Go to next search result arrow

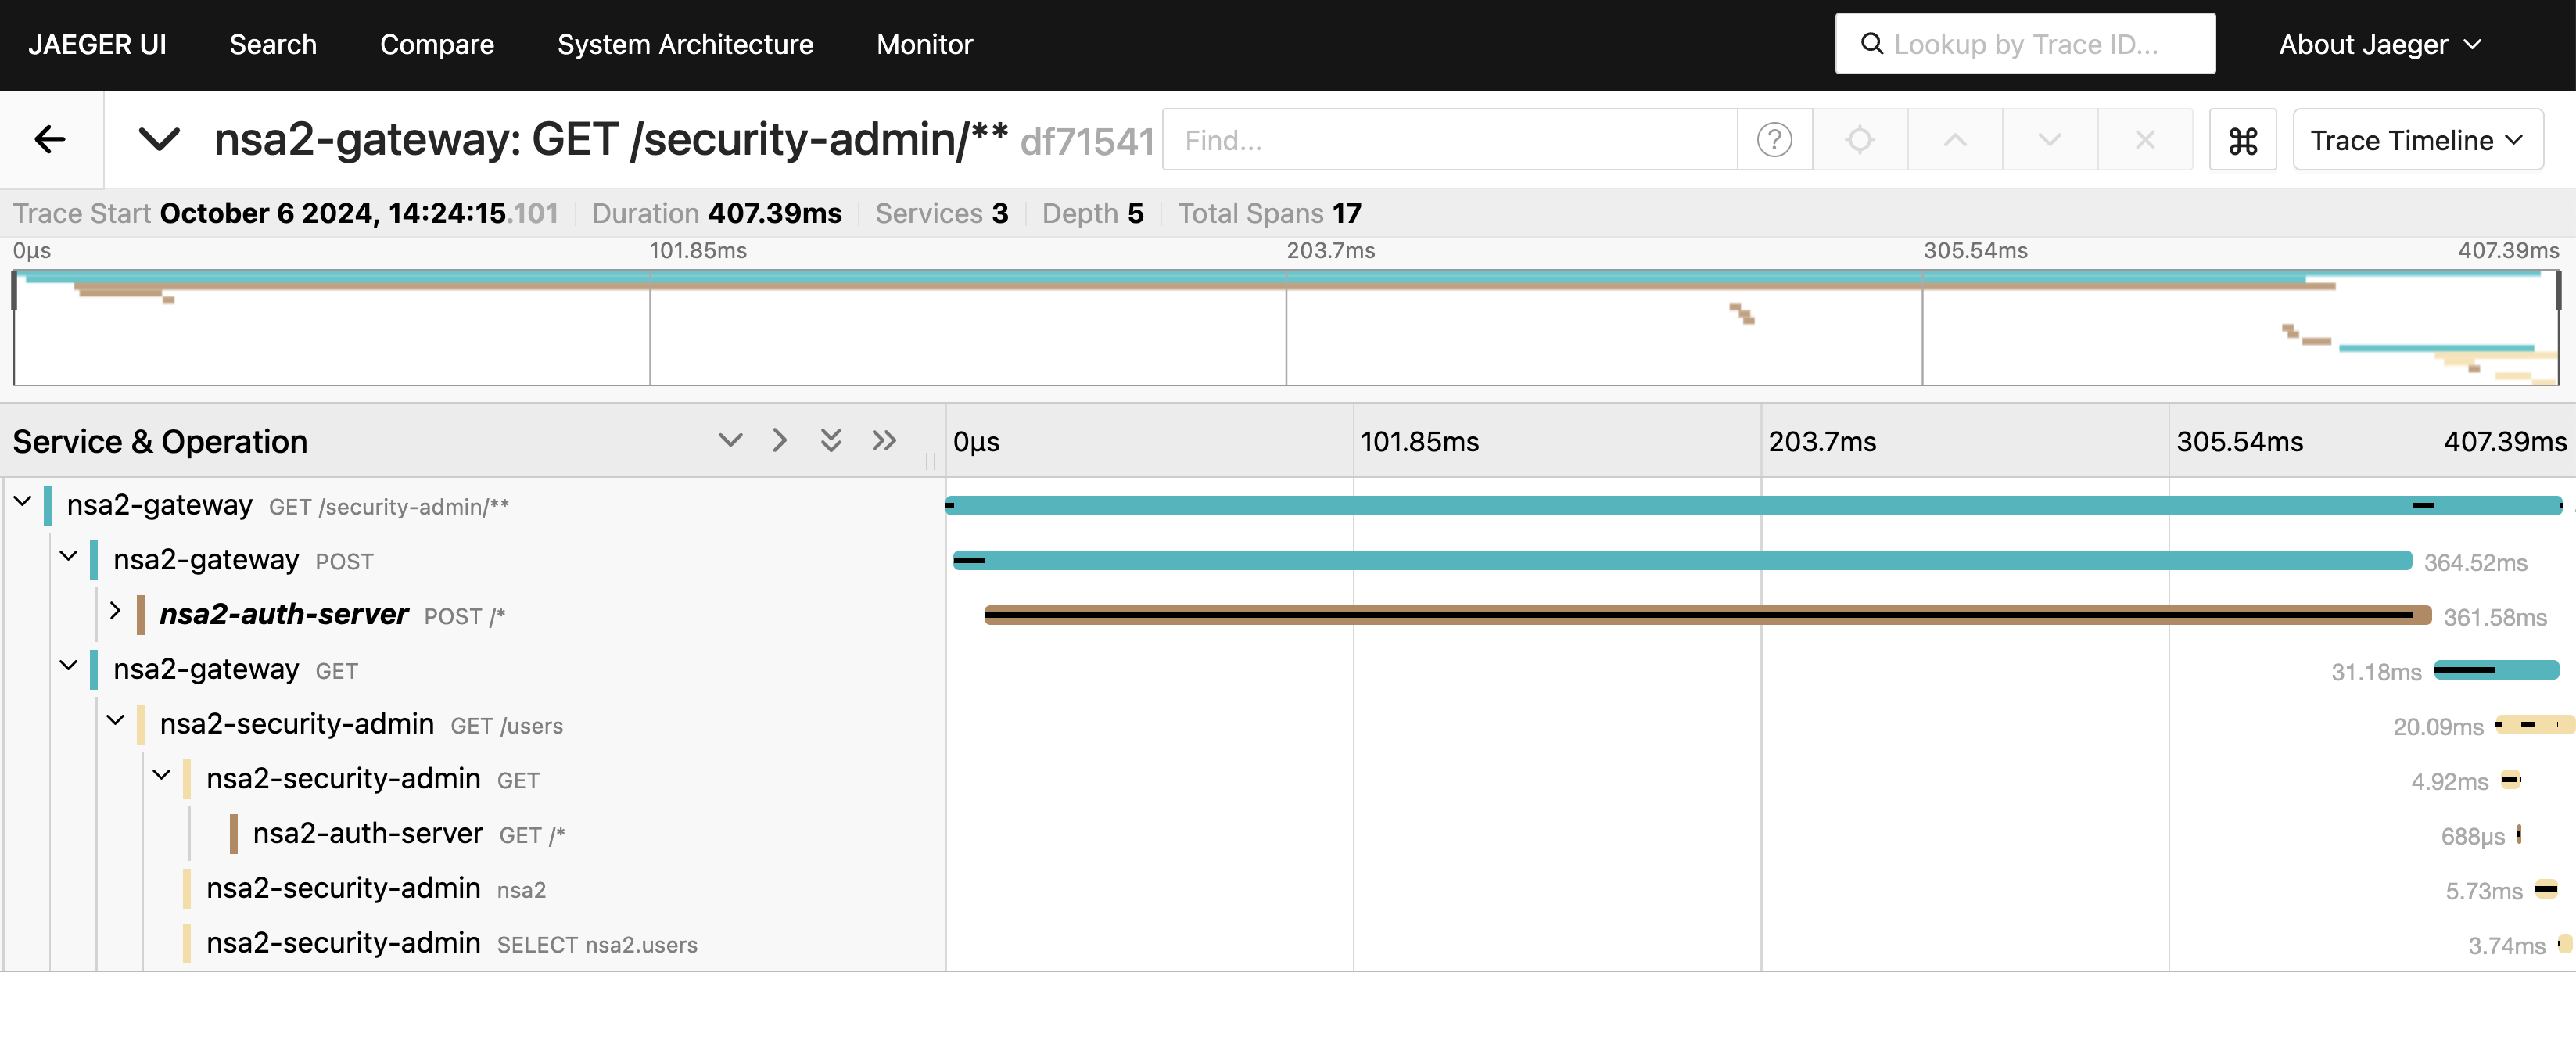(x=2049, y=140)
